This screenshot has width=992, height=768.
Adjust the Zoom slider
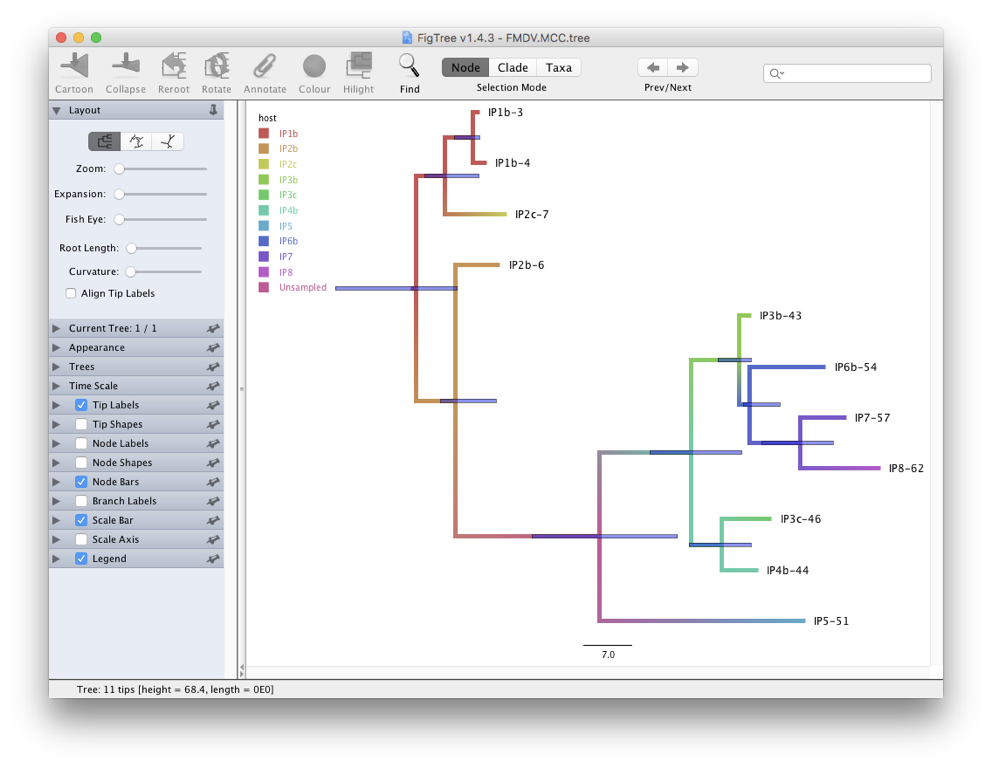(x=119, y=169)
